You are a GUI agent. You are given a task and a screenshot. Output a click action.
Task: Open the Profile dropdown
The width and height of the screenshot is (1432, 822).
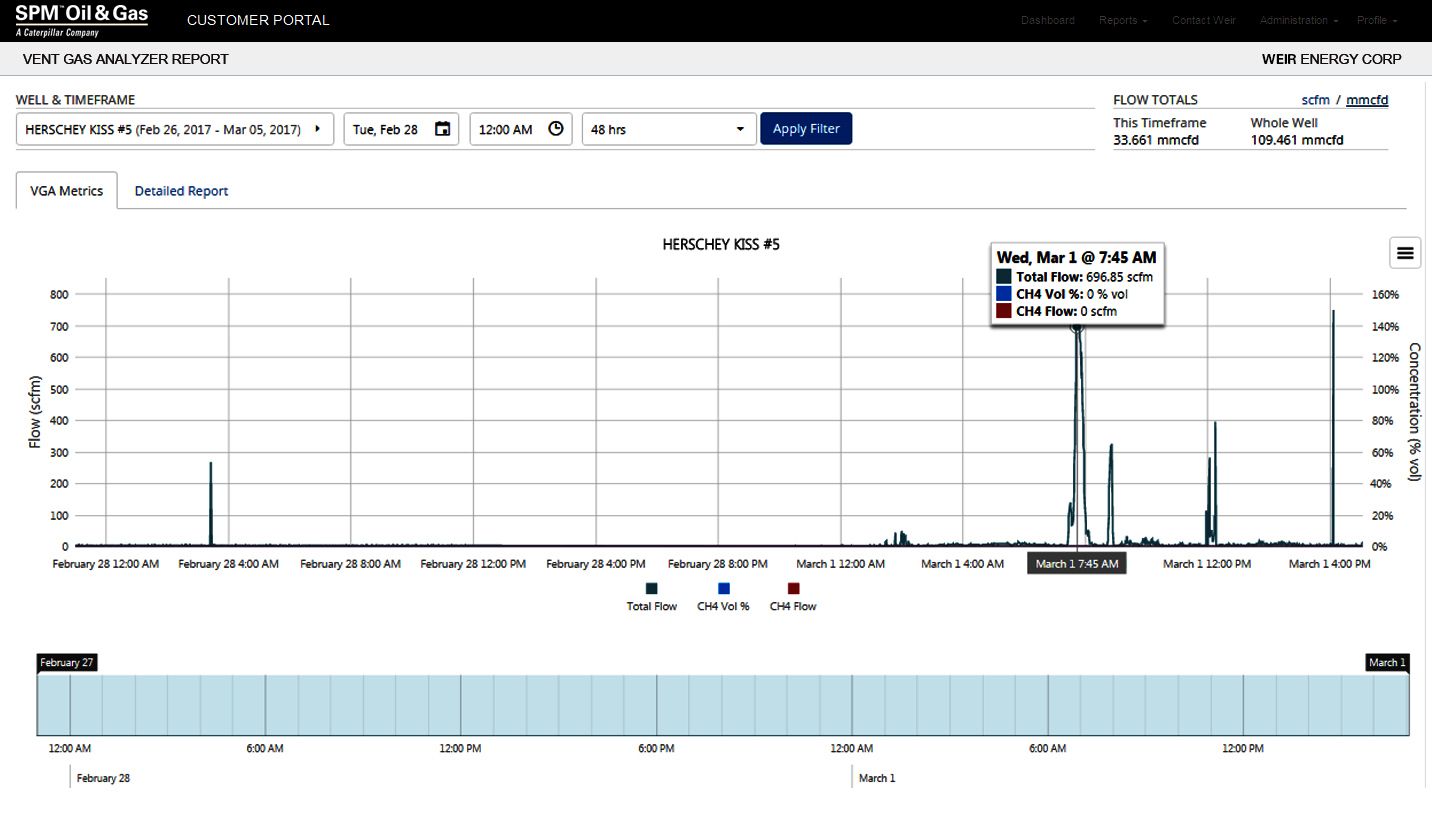[x=1377, y=20]
